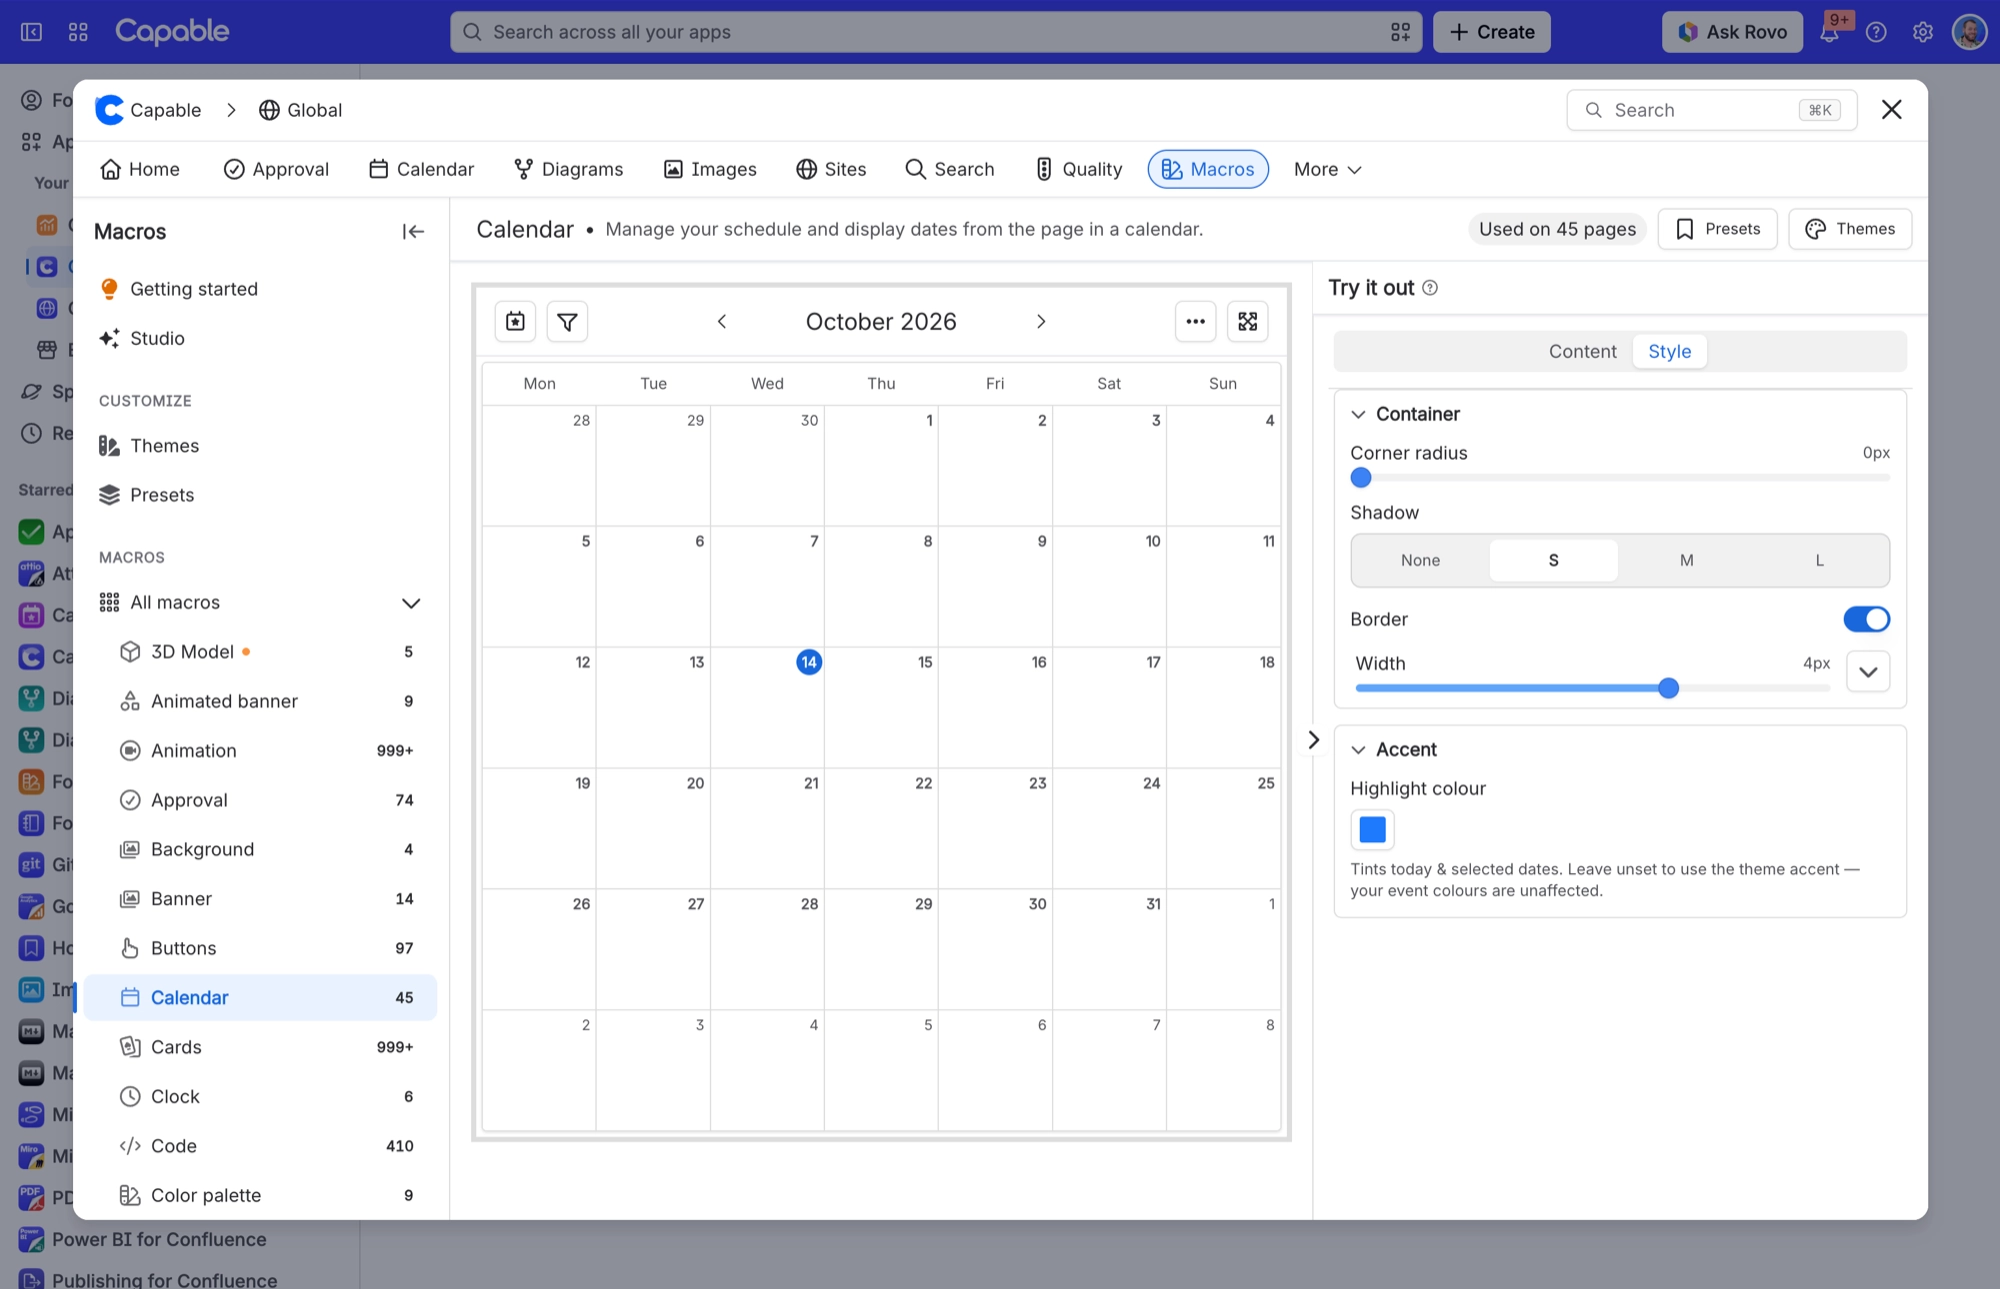This screenshot has width=2000, height=1289.
Task: Collapse the Accent section
Action: (x=1358, y=750)
